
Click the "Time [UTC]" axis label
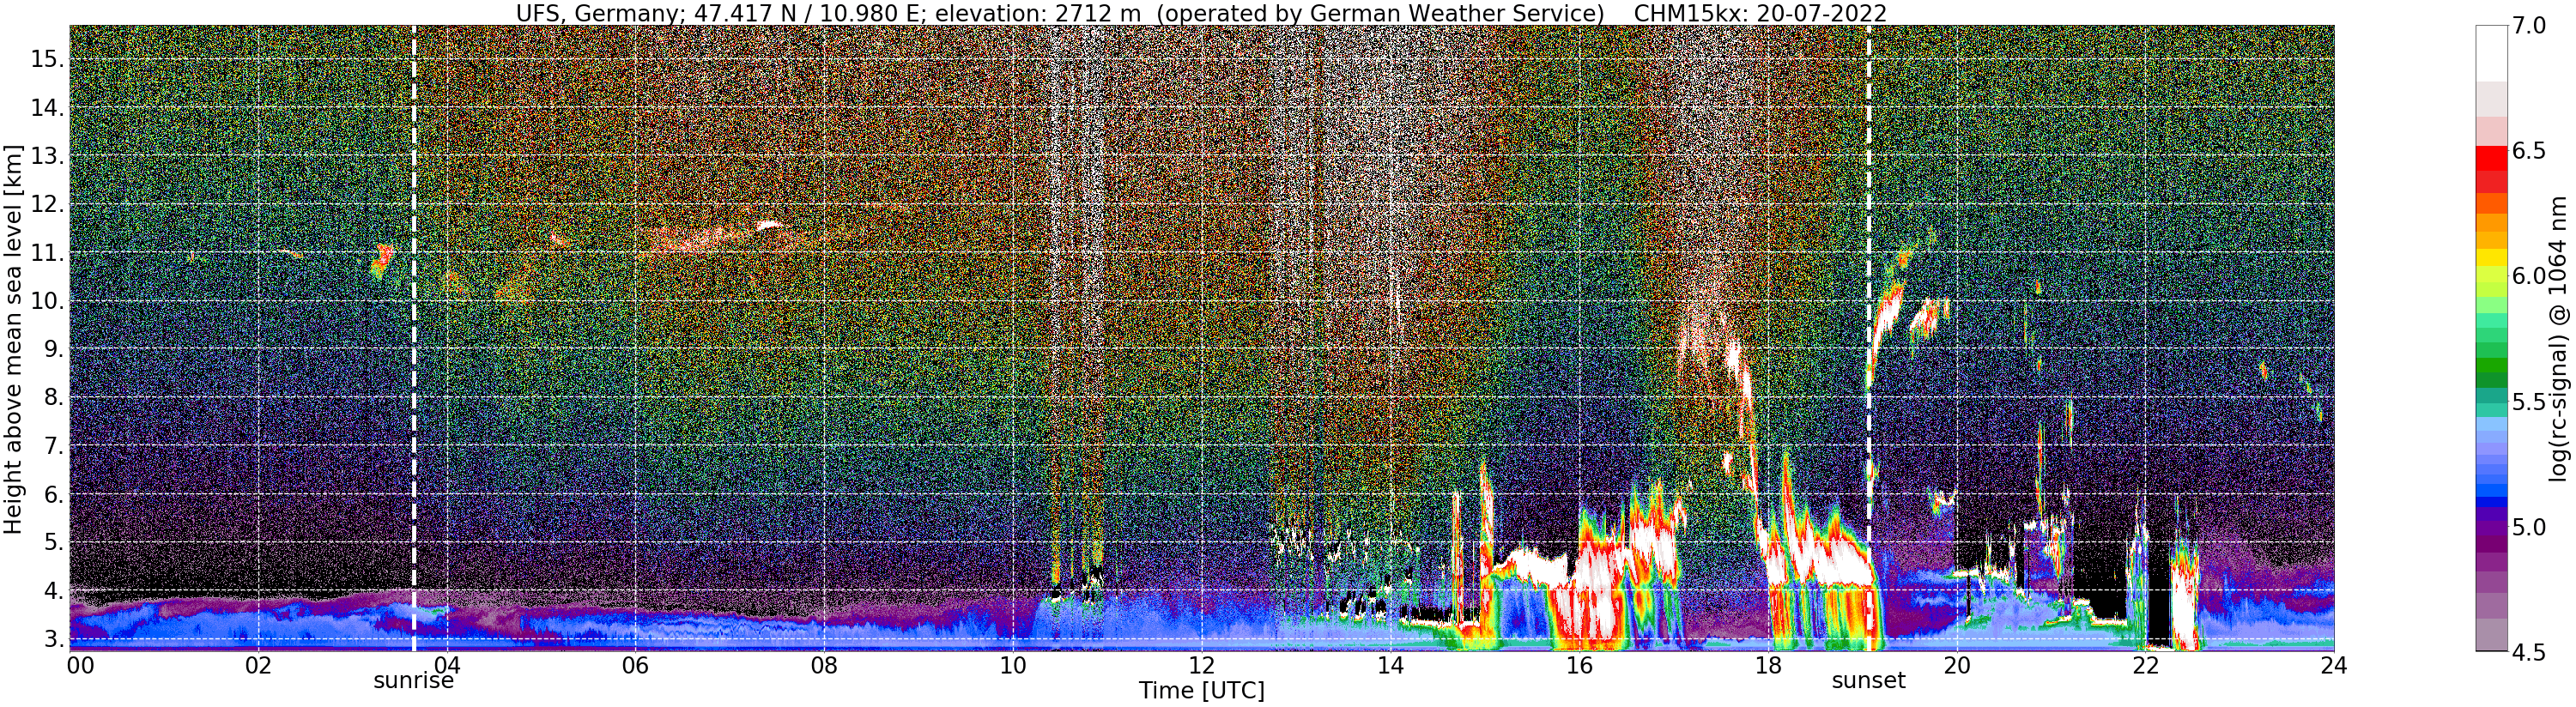click(x=1201, y=691)
